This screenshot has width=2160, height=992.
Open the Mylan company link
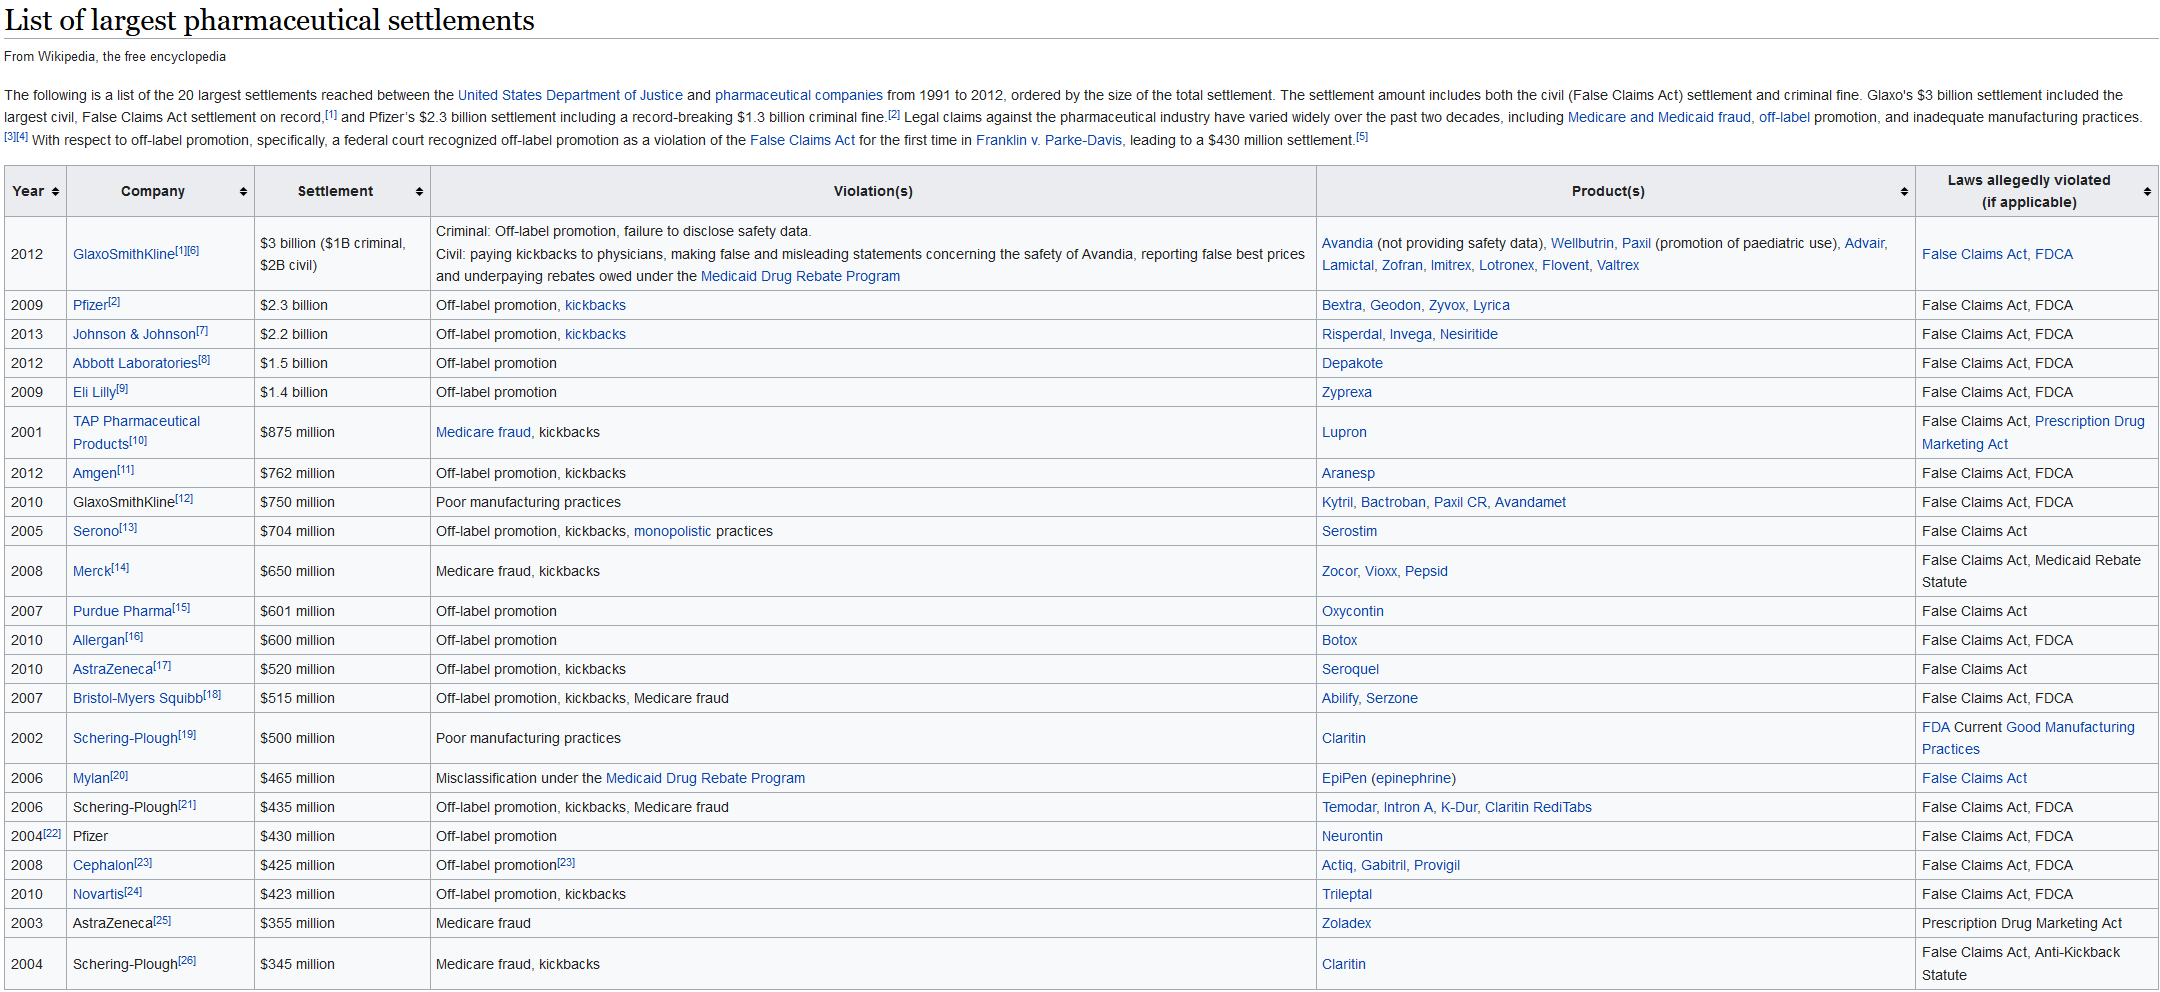coord(91,778)
